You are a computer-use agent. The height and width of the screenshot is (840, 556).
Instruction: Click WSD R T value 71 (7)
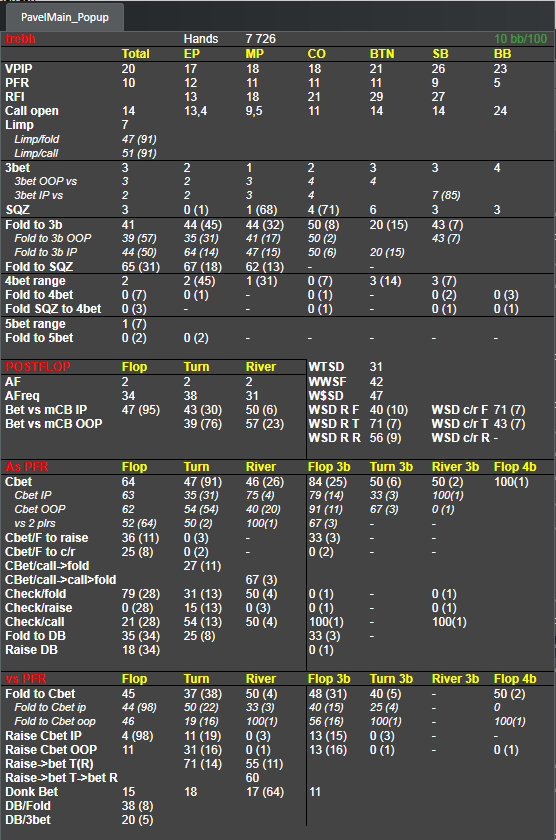pos(385,424)
